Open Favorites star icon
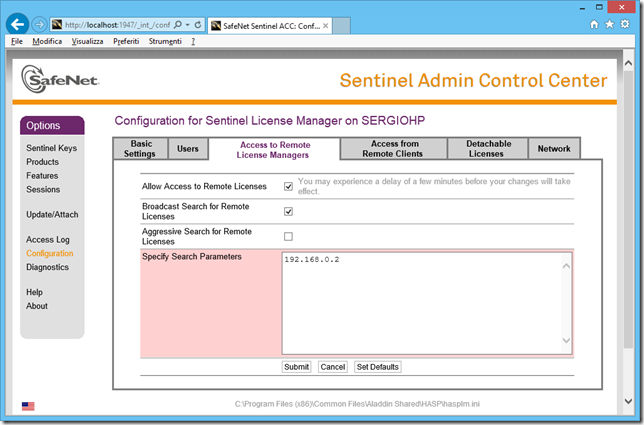 point(610,24)
